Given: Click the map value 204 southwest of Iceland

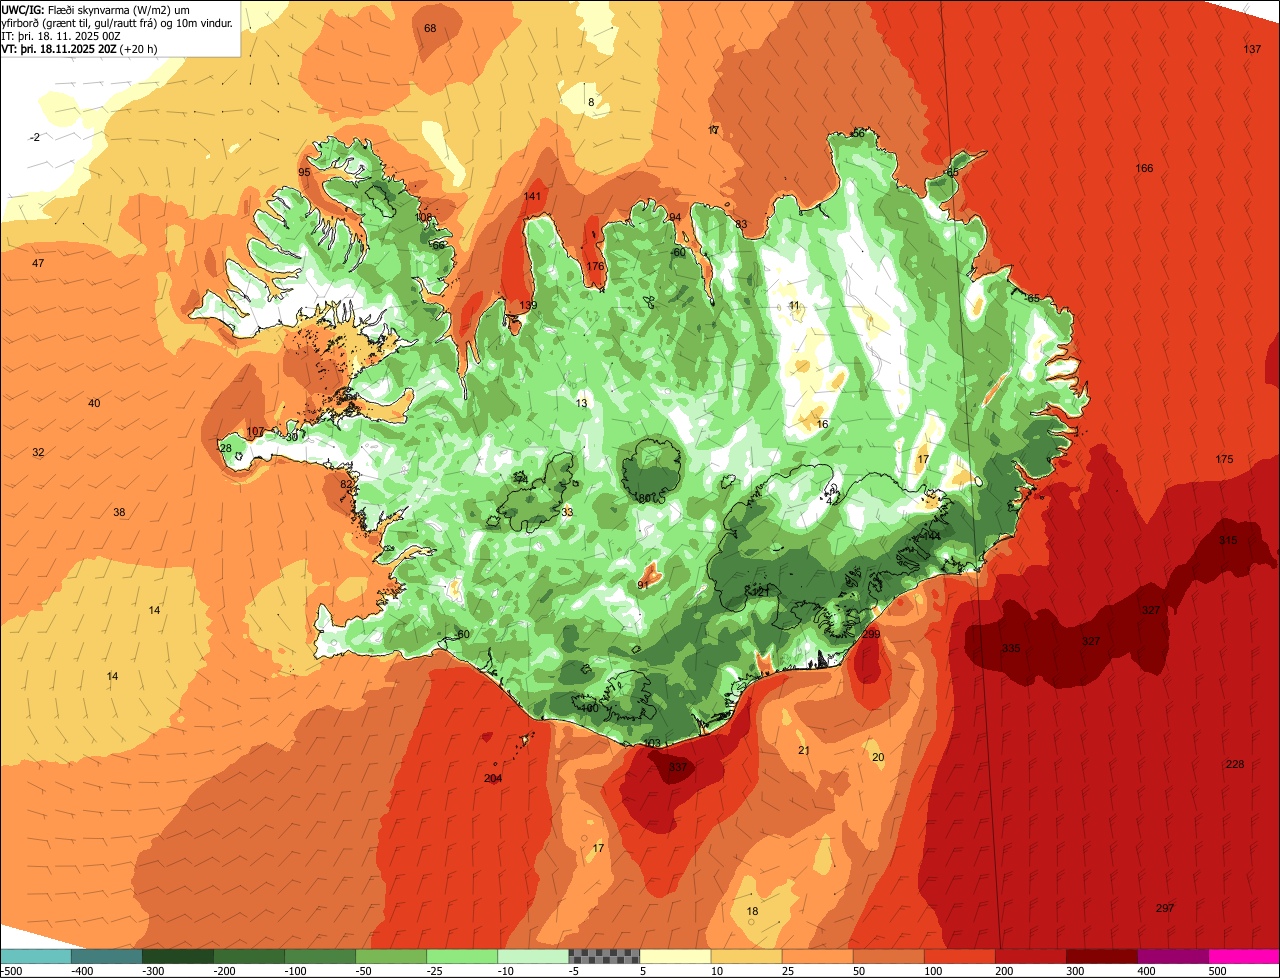Looking at the screenshot, I should click(493, 778).
